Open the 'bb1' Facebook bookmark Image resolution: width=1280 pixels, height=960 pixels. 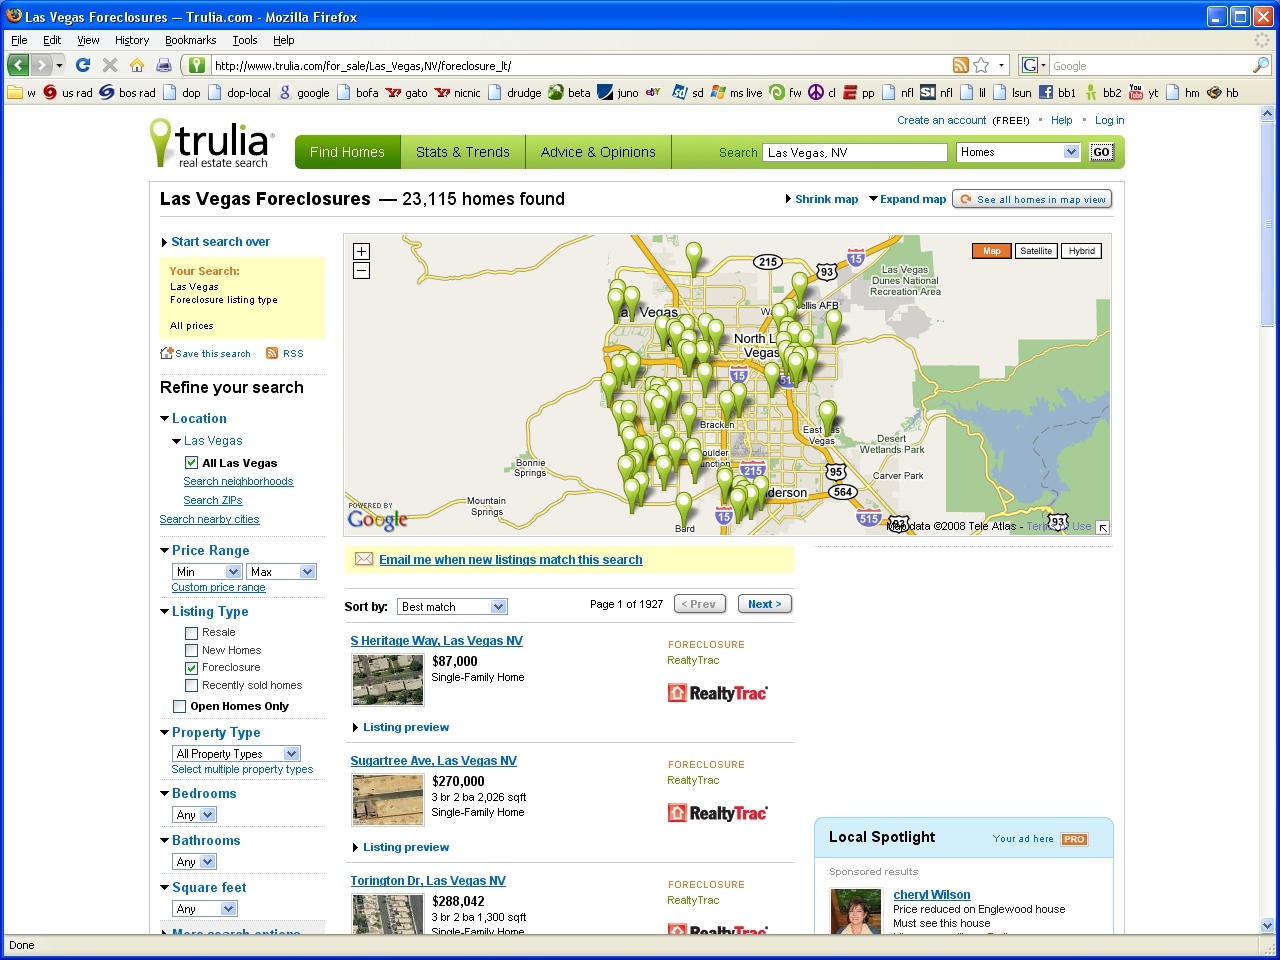[x=1057, y=93]
